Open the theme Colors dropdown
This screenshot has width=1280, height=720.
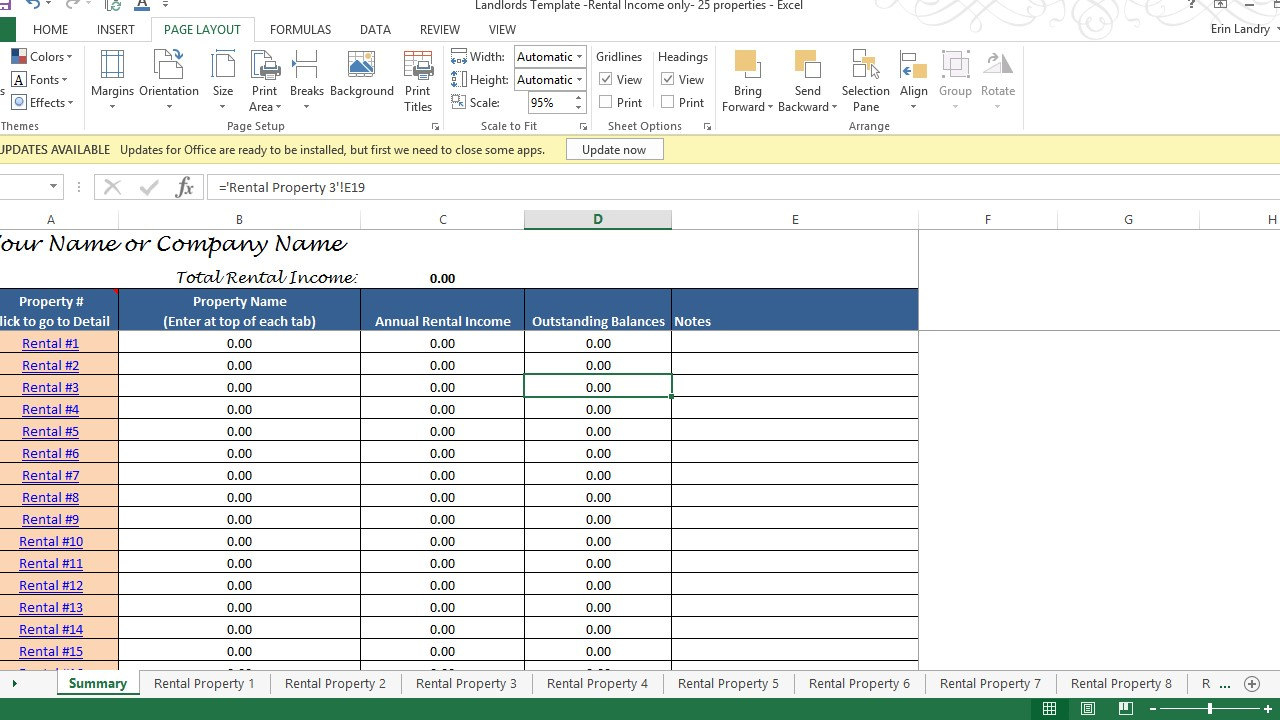click(40, 57)
